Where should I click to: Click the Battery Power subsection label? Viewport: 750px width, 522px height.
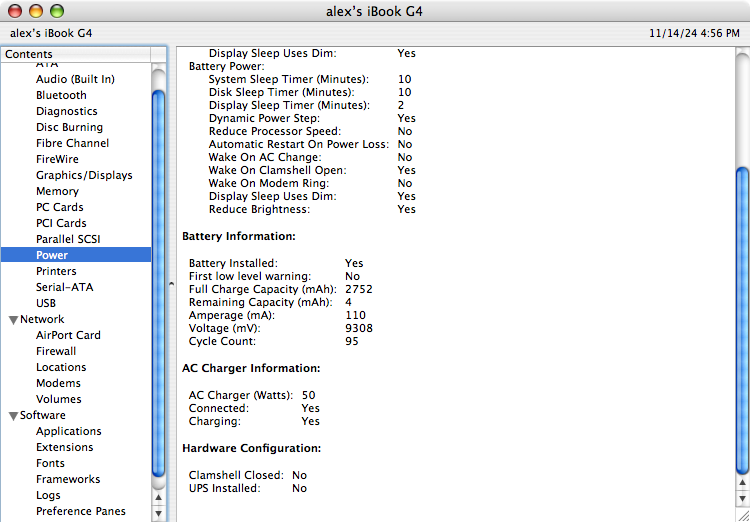click(x=227, y=66)
